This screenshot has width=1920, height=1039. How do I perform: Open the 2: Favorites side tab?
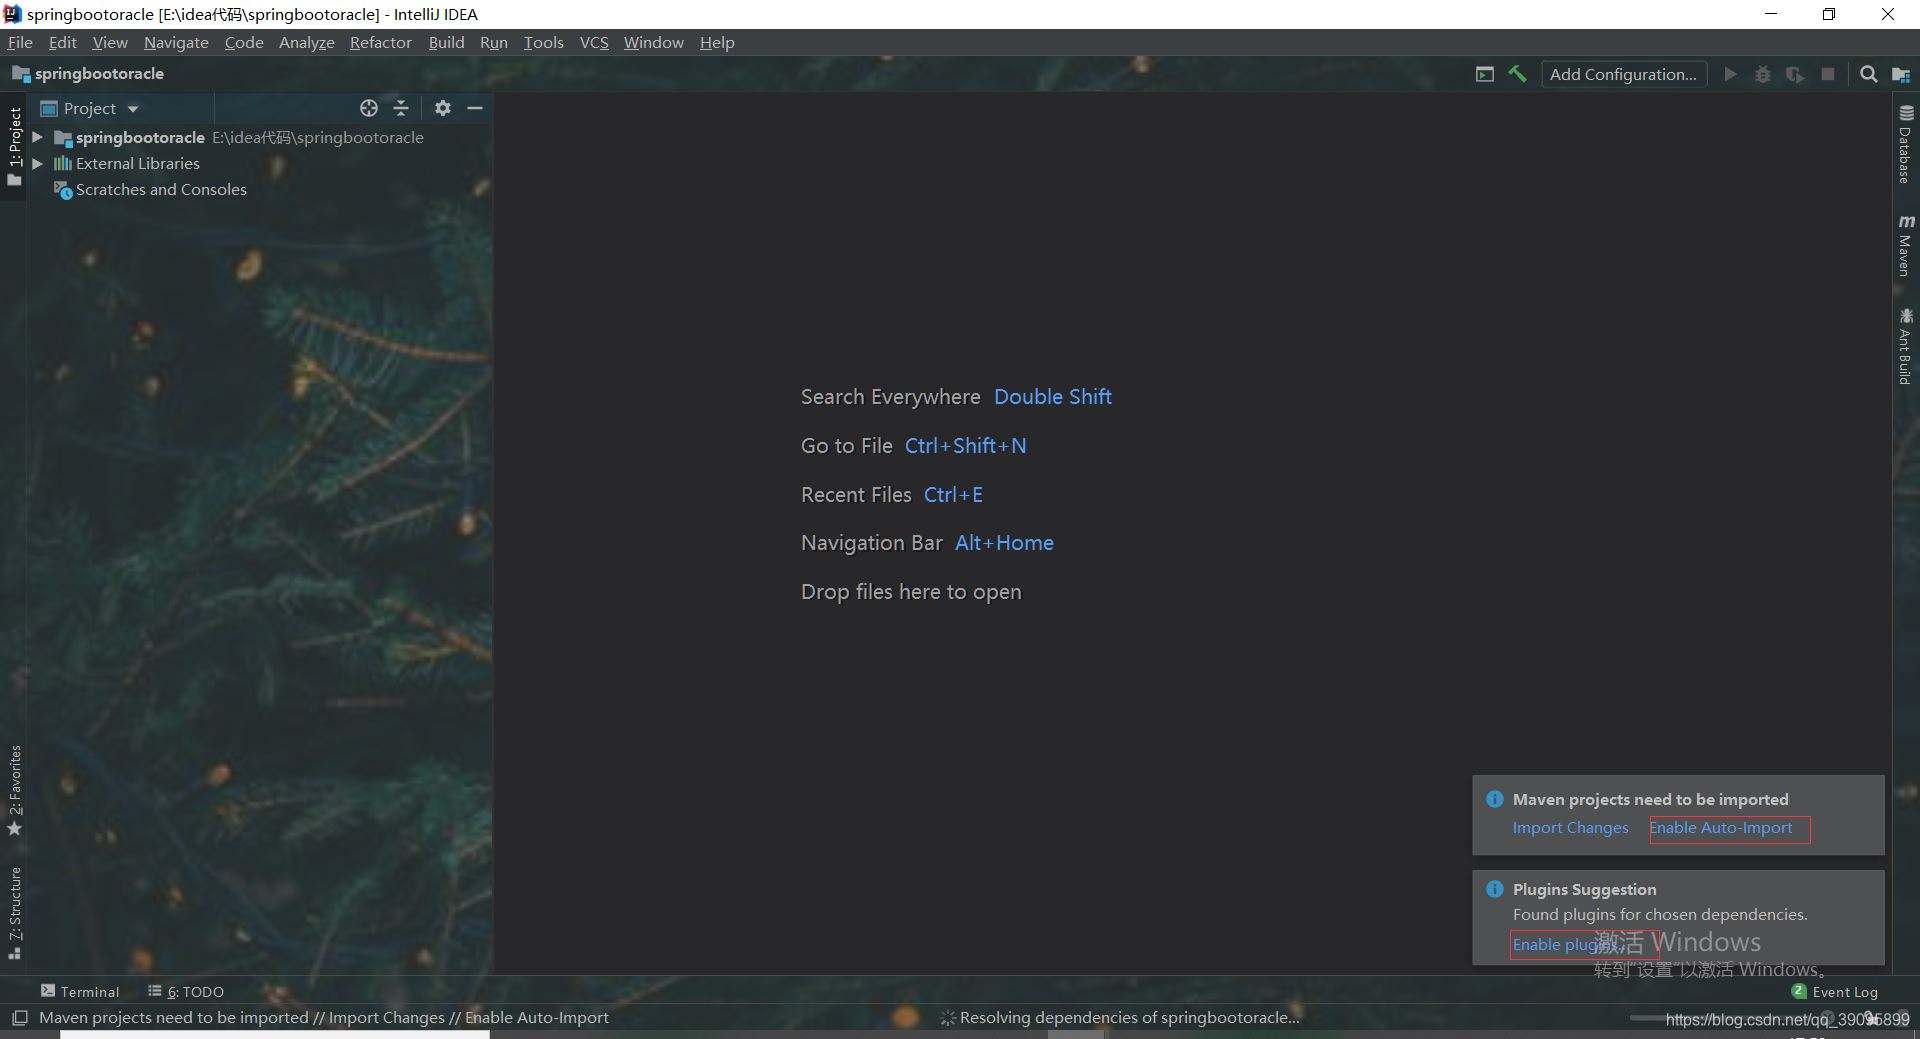coord(14,790)
